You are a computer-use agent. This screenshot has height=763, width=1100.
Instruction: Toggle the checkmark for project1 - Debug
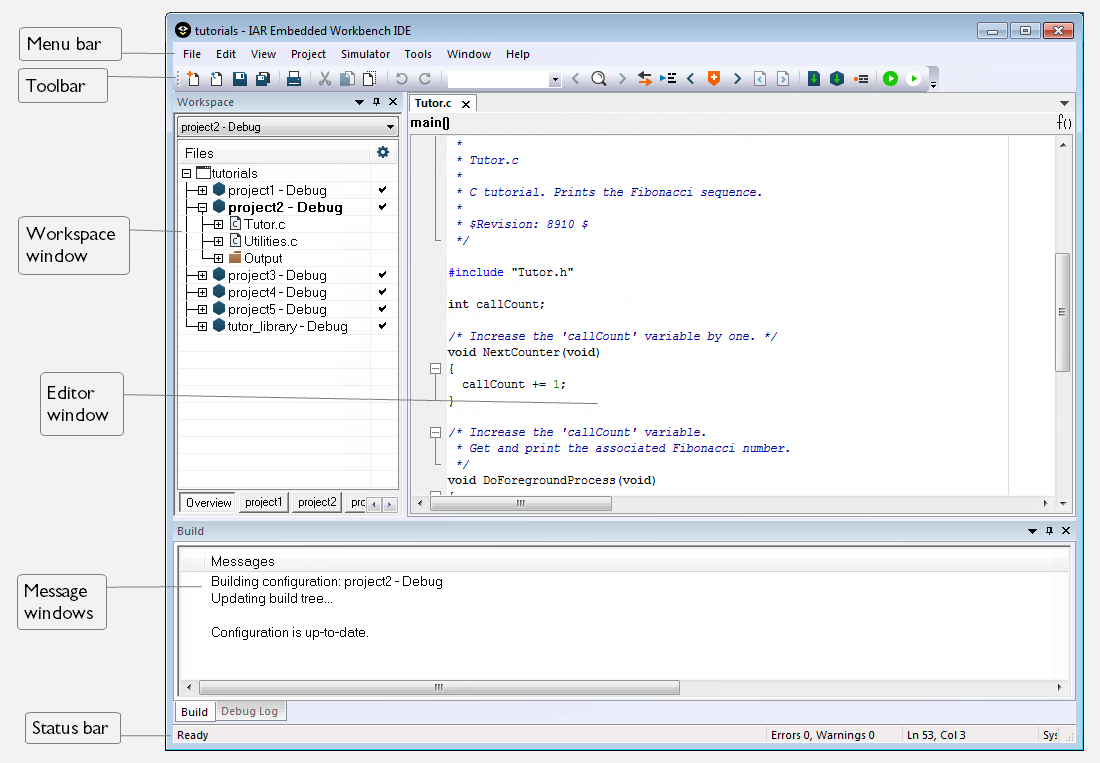pyautogui.click(x=382, y=190)
